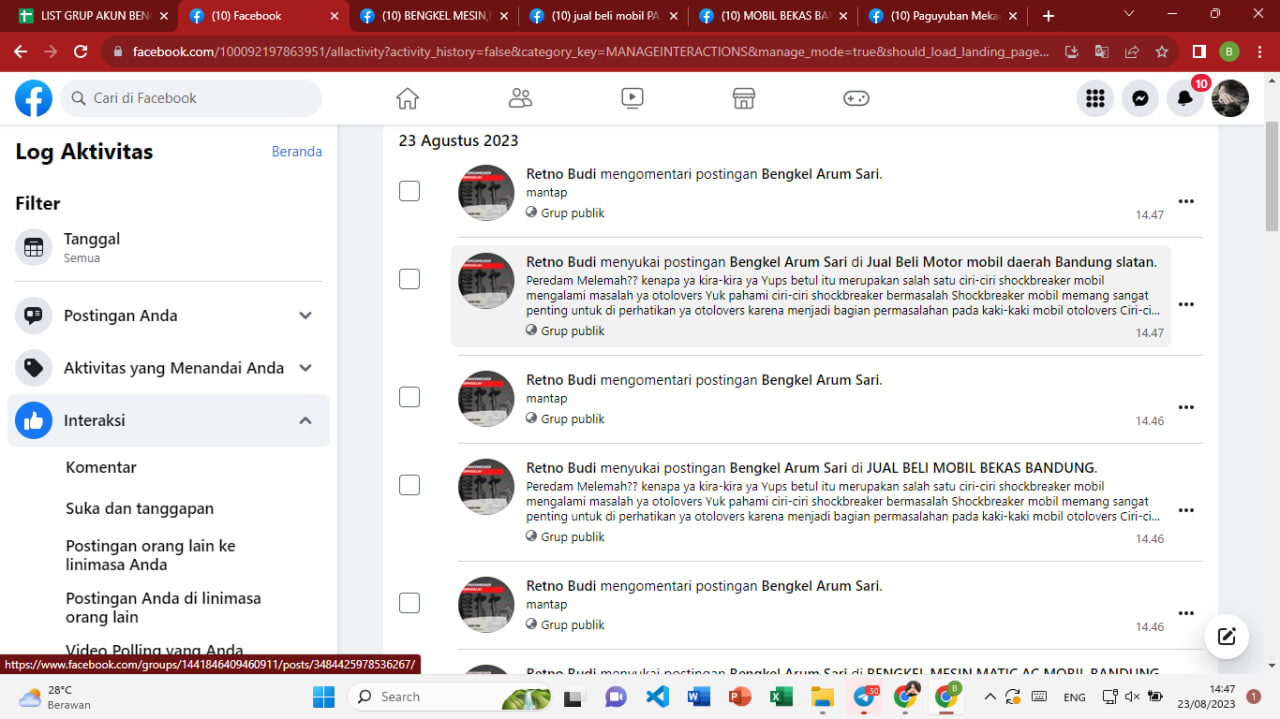
Task: Go to the Facebook Home (Beranda) house icon
Action: click(x=407, y=98)
